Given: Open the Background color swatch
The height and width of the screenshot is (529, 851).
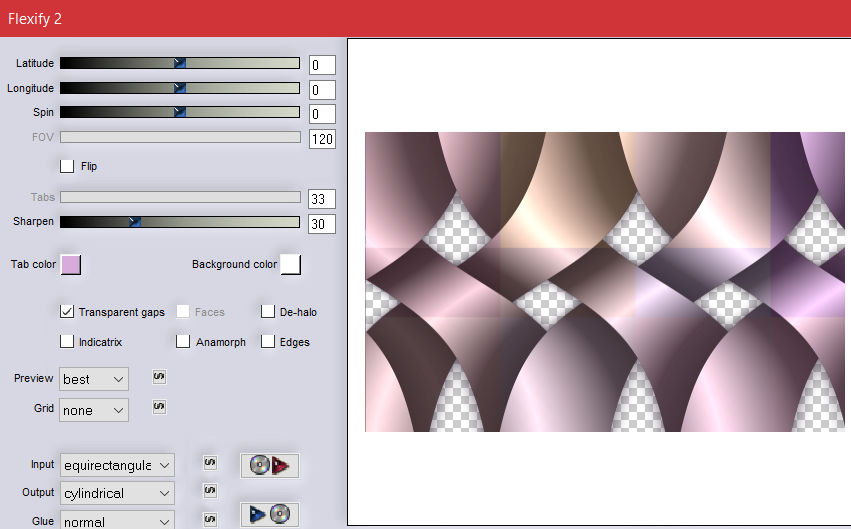Looking at the screenshot, I should [x=290, y=264].
